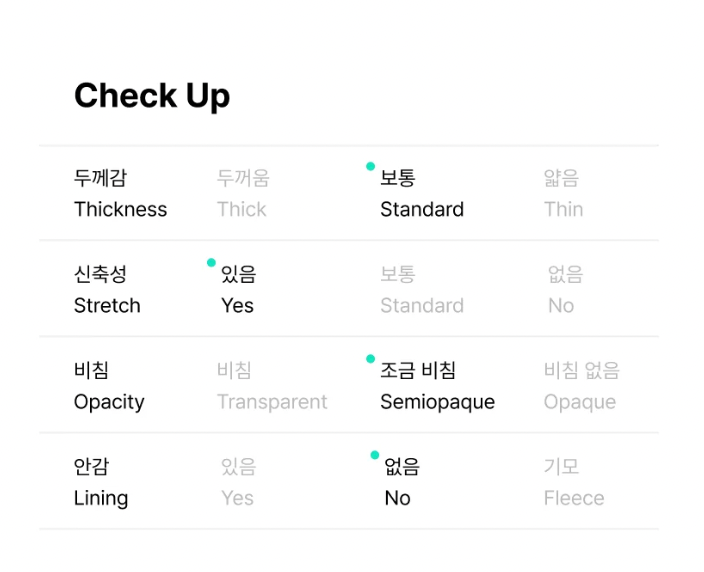The image size is (704, 572).
Task: Select the Semiopaque opacity option
Action: click(x=437, y=387)
